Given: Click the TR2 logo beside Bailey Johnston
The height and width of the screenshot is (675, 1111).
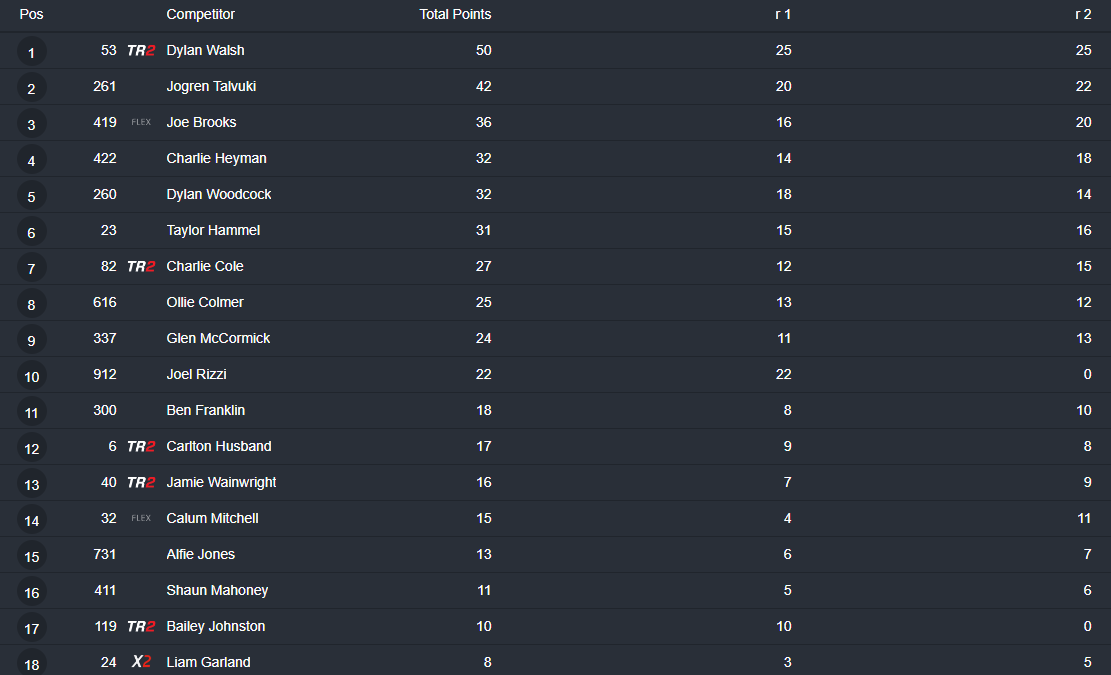Looking at the screenshot, I should click(x=141, y=626).
